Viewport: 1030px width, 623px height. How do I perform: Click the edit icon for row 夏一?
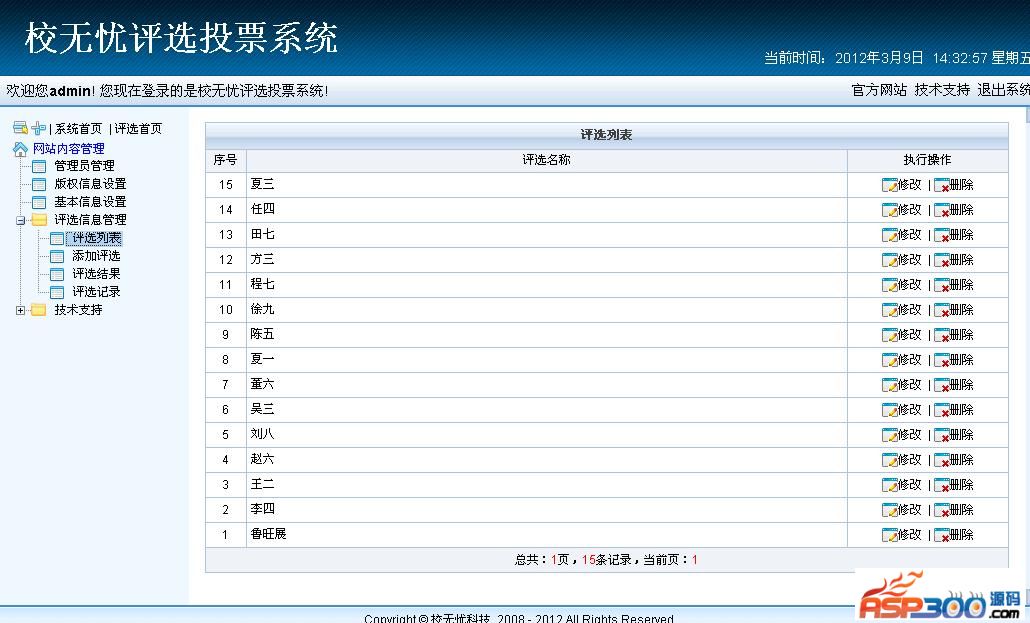tap(889, 360)
